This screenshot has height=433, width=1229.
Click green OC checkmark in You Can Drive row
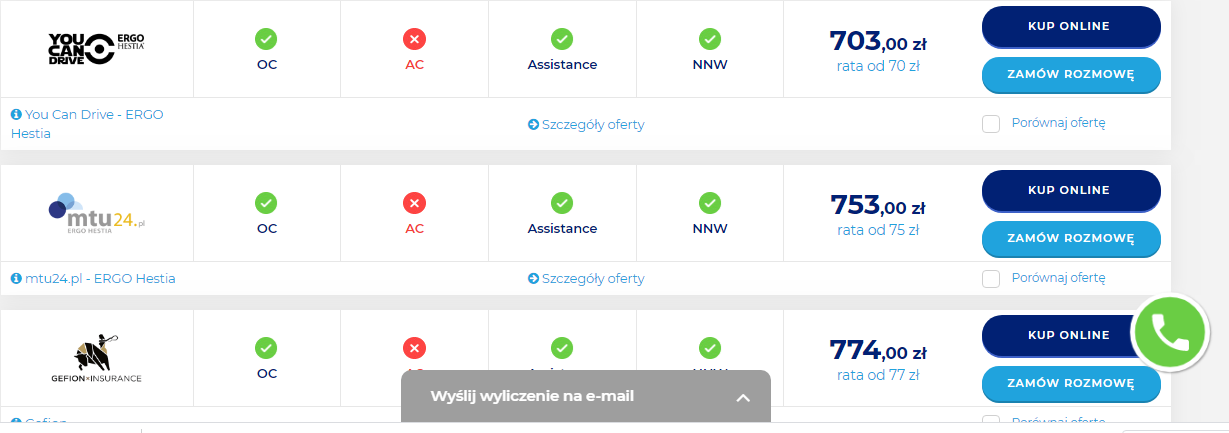[266, 39]
